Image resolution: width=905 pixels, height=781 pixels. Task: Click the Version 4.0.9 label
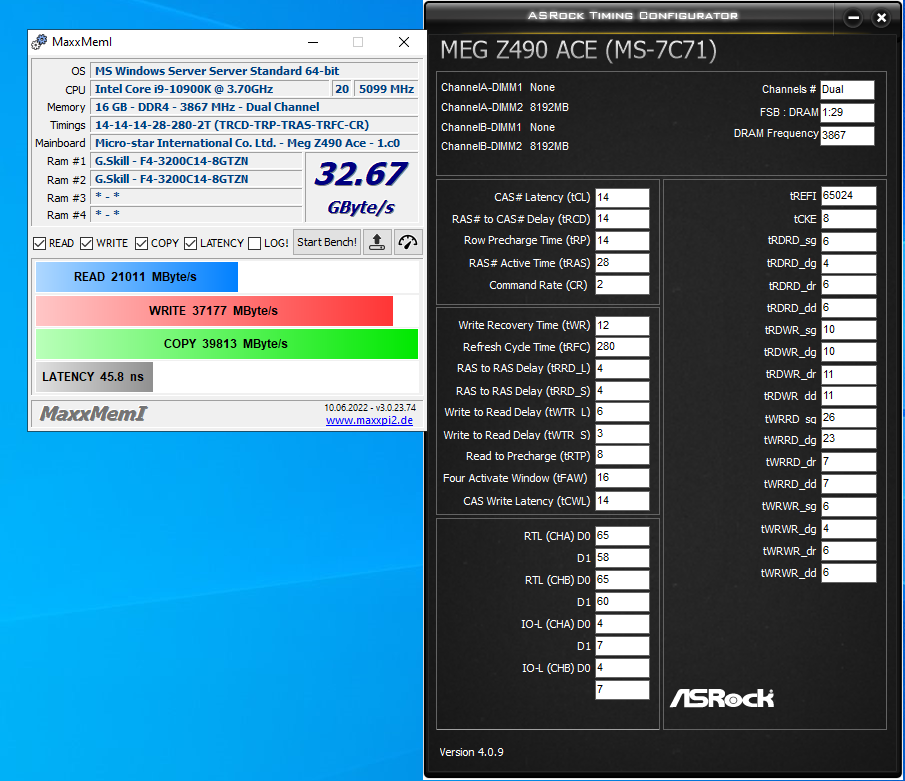472,752
